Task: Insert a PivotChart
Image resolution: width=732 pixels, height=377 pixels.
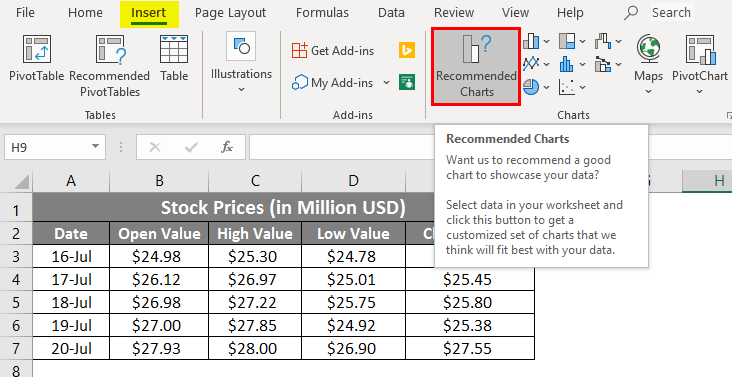Action: coord(700,63)
